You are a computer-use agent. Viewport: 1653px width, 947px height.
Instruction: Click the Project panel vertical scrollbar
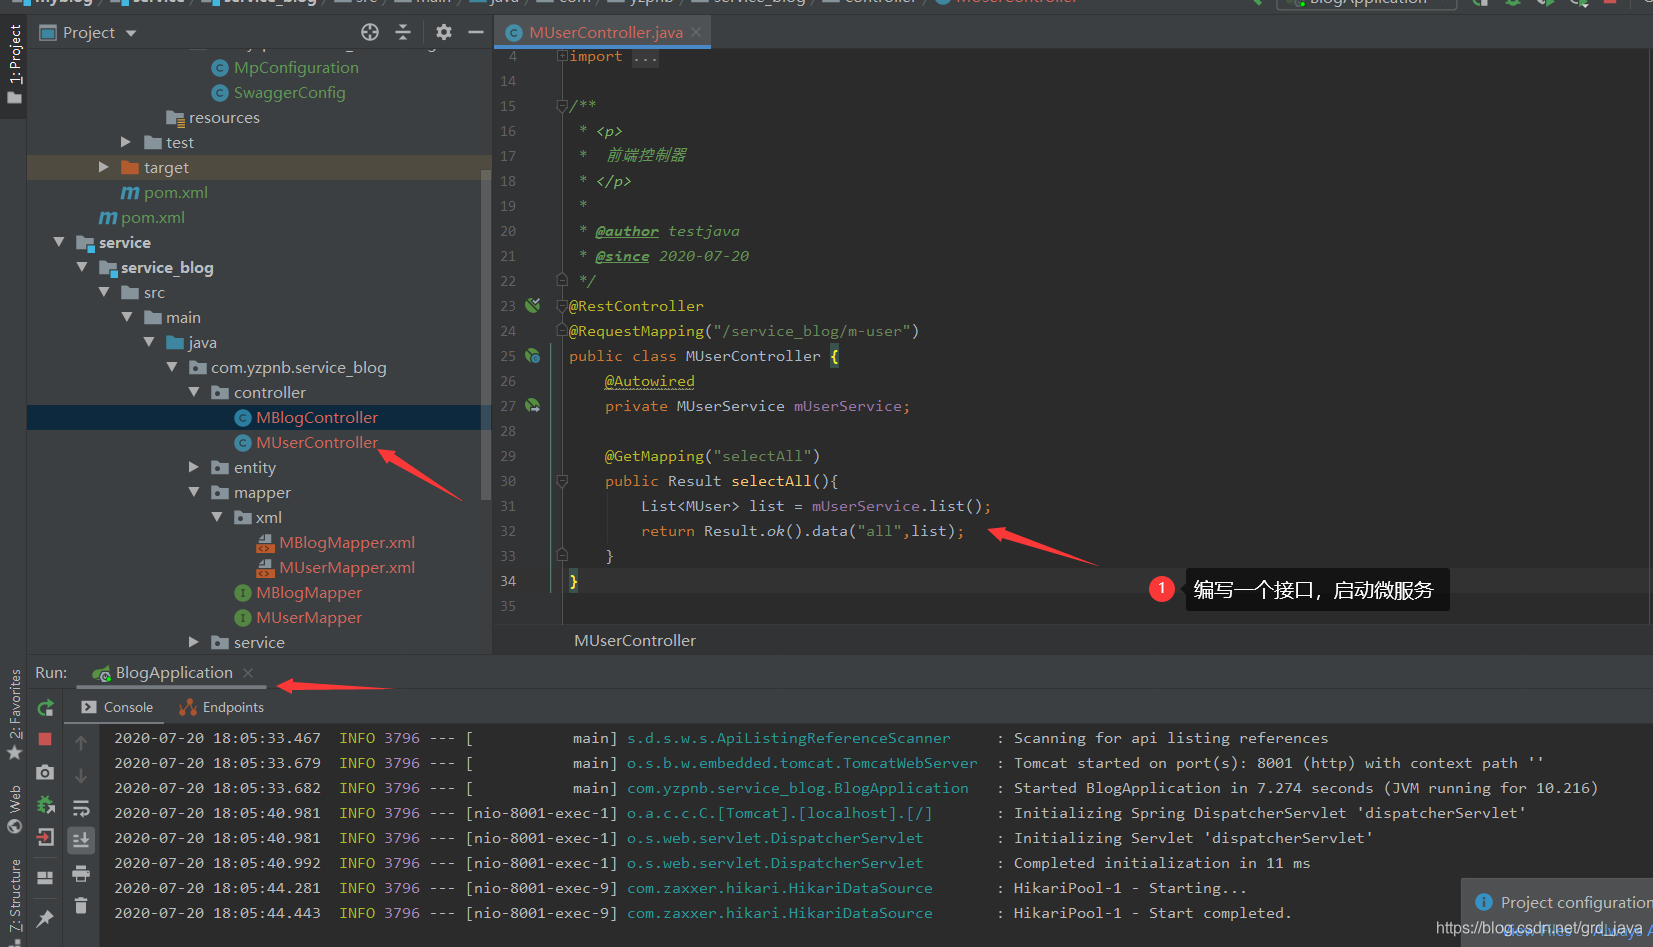(486, 334)
